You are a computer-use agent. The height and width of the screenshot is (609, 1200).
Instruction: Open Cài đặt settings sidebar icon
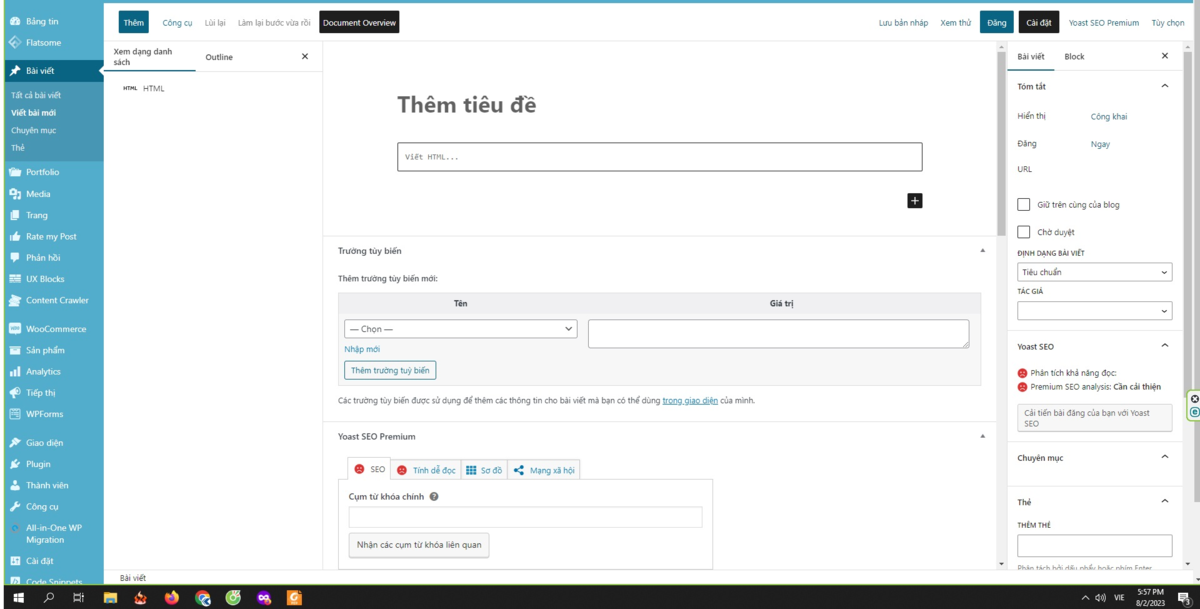15,561
